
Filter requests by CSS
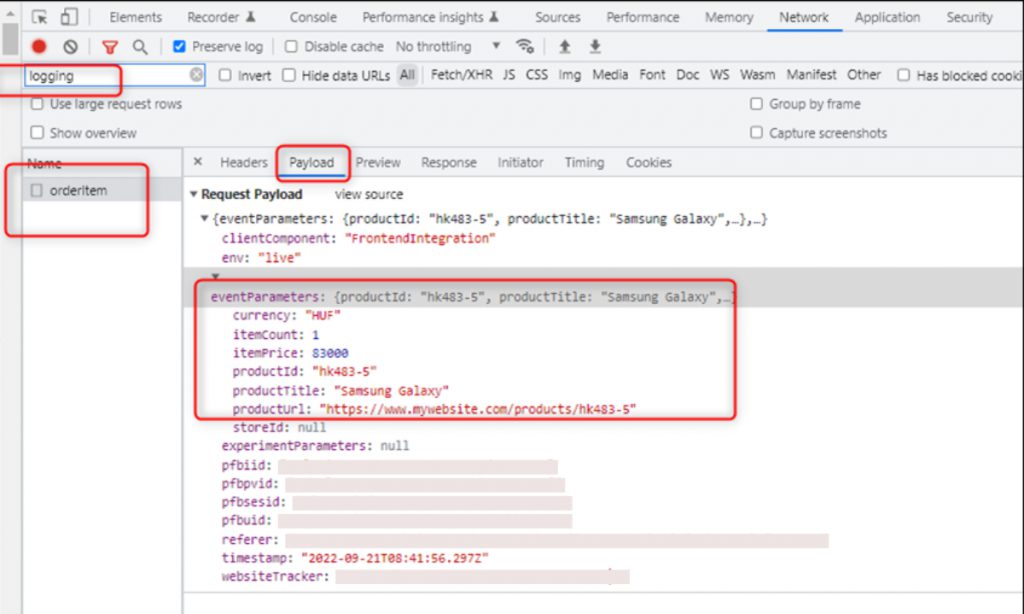point(537,75)
